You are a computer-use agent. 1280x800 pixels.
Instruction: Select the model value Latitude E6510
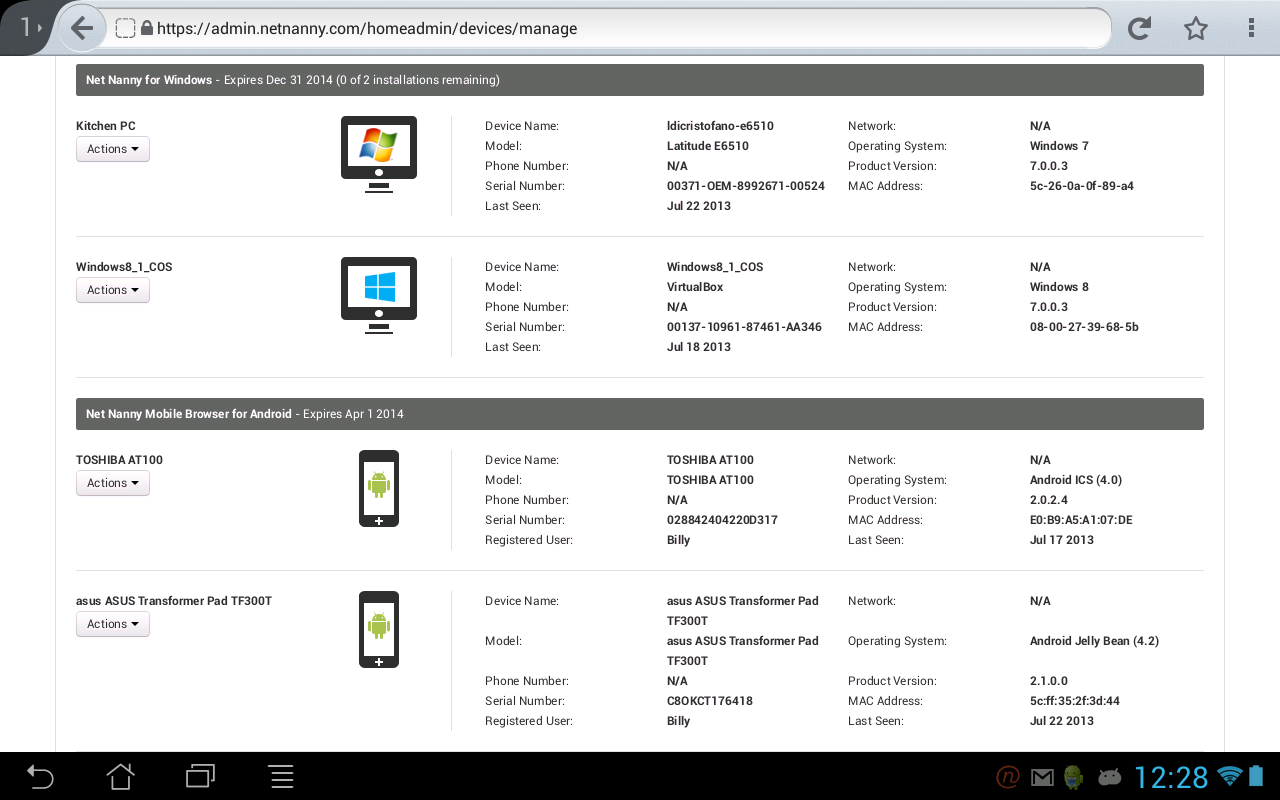coord(708,146)
